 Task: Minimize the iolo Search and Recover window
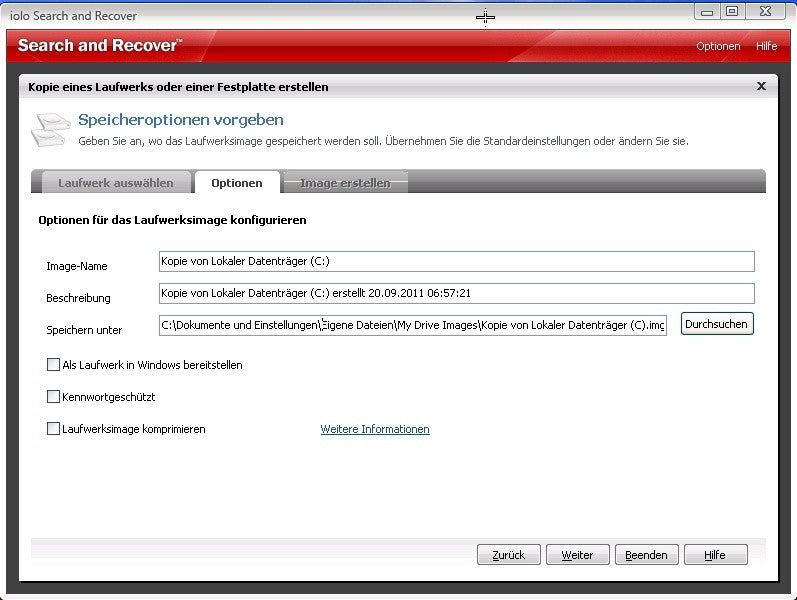click(x=707, y=12)
